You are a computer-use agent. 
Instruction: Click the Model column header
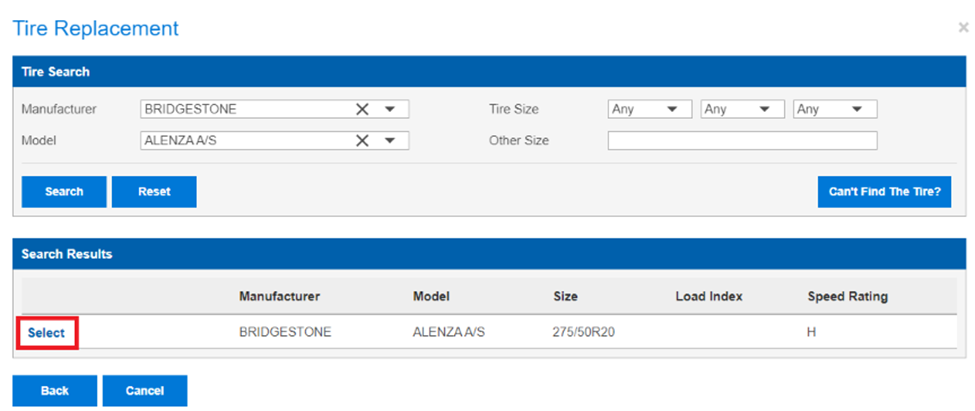pyautogui.click(x=431, y=297)
